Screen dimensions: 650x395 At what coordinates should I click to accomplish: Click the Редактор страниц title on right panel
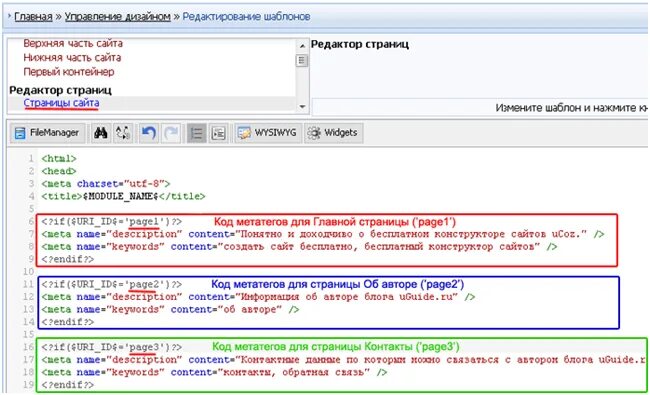(x=360, y=44)
